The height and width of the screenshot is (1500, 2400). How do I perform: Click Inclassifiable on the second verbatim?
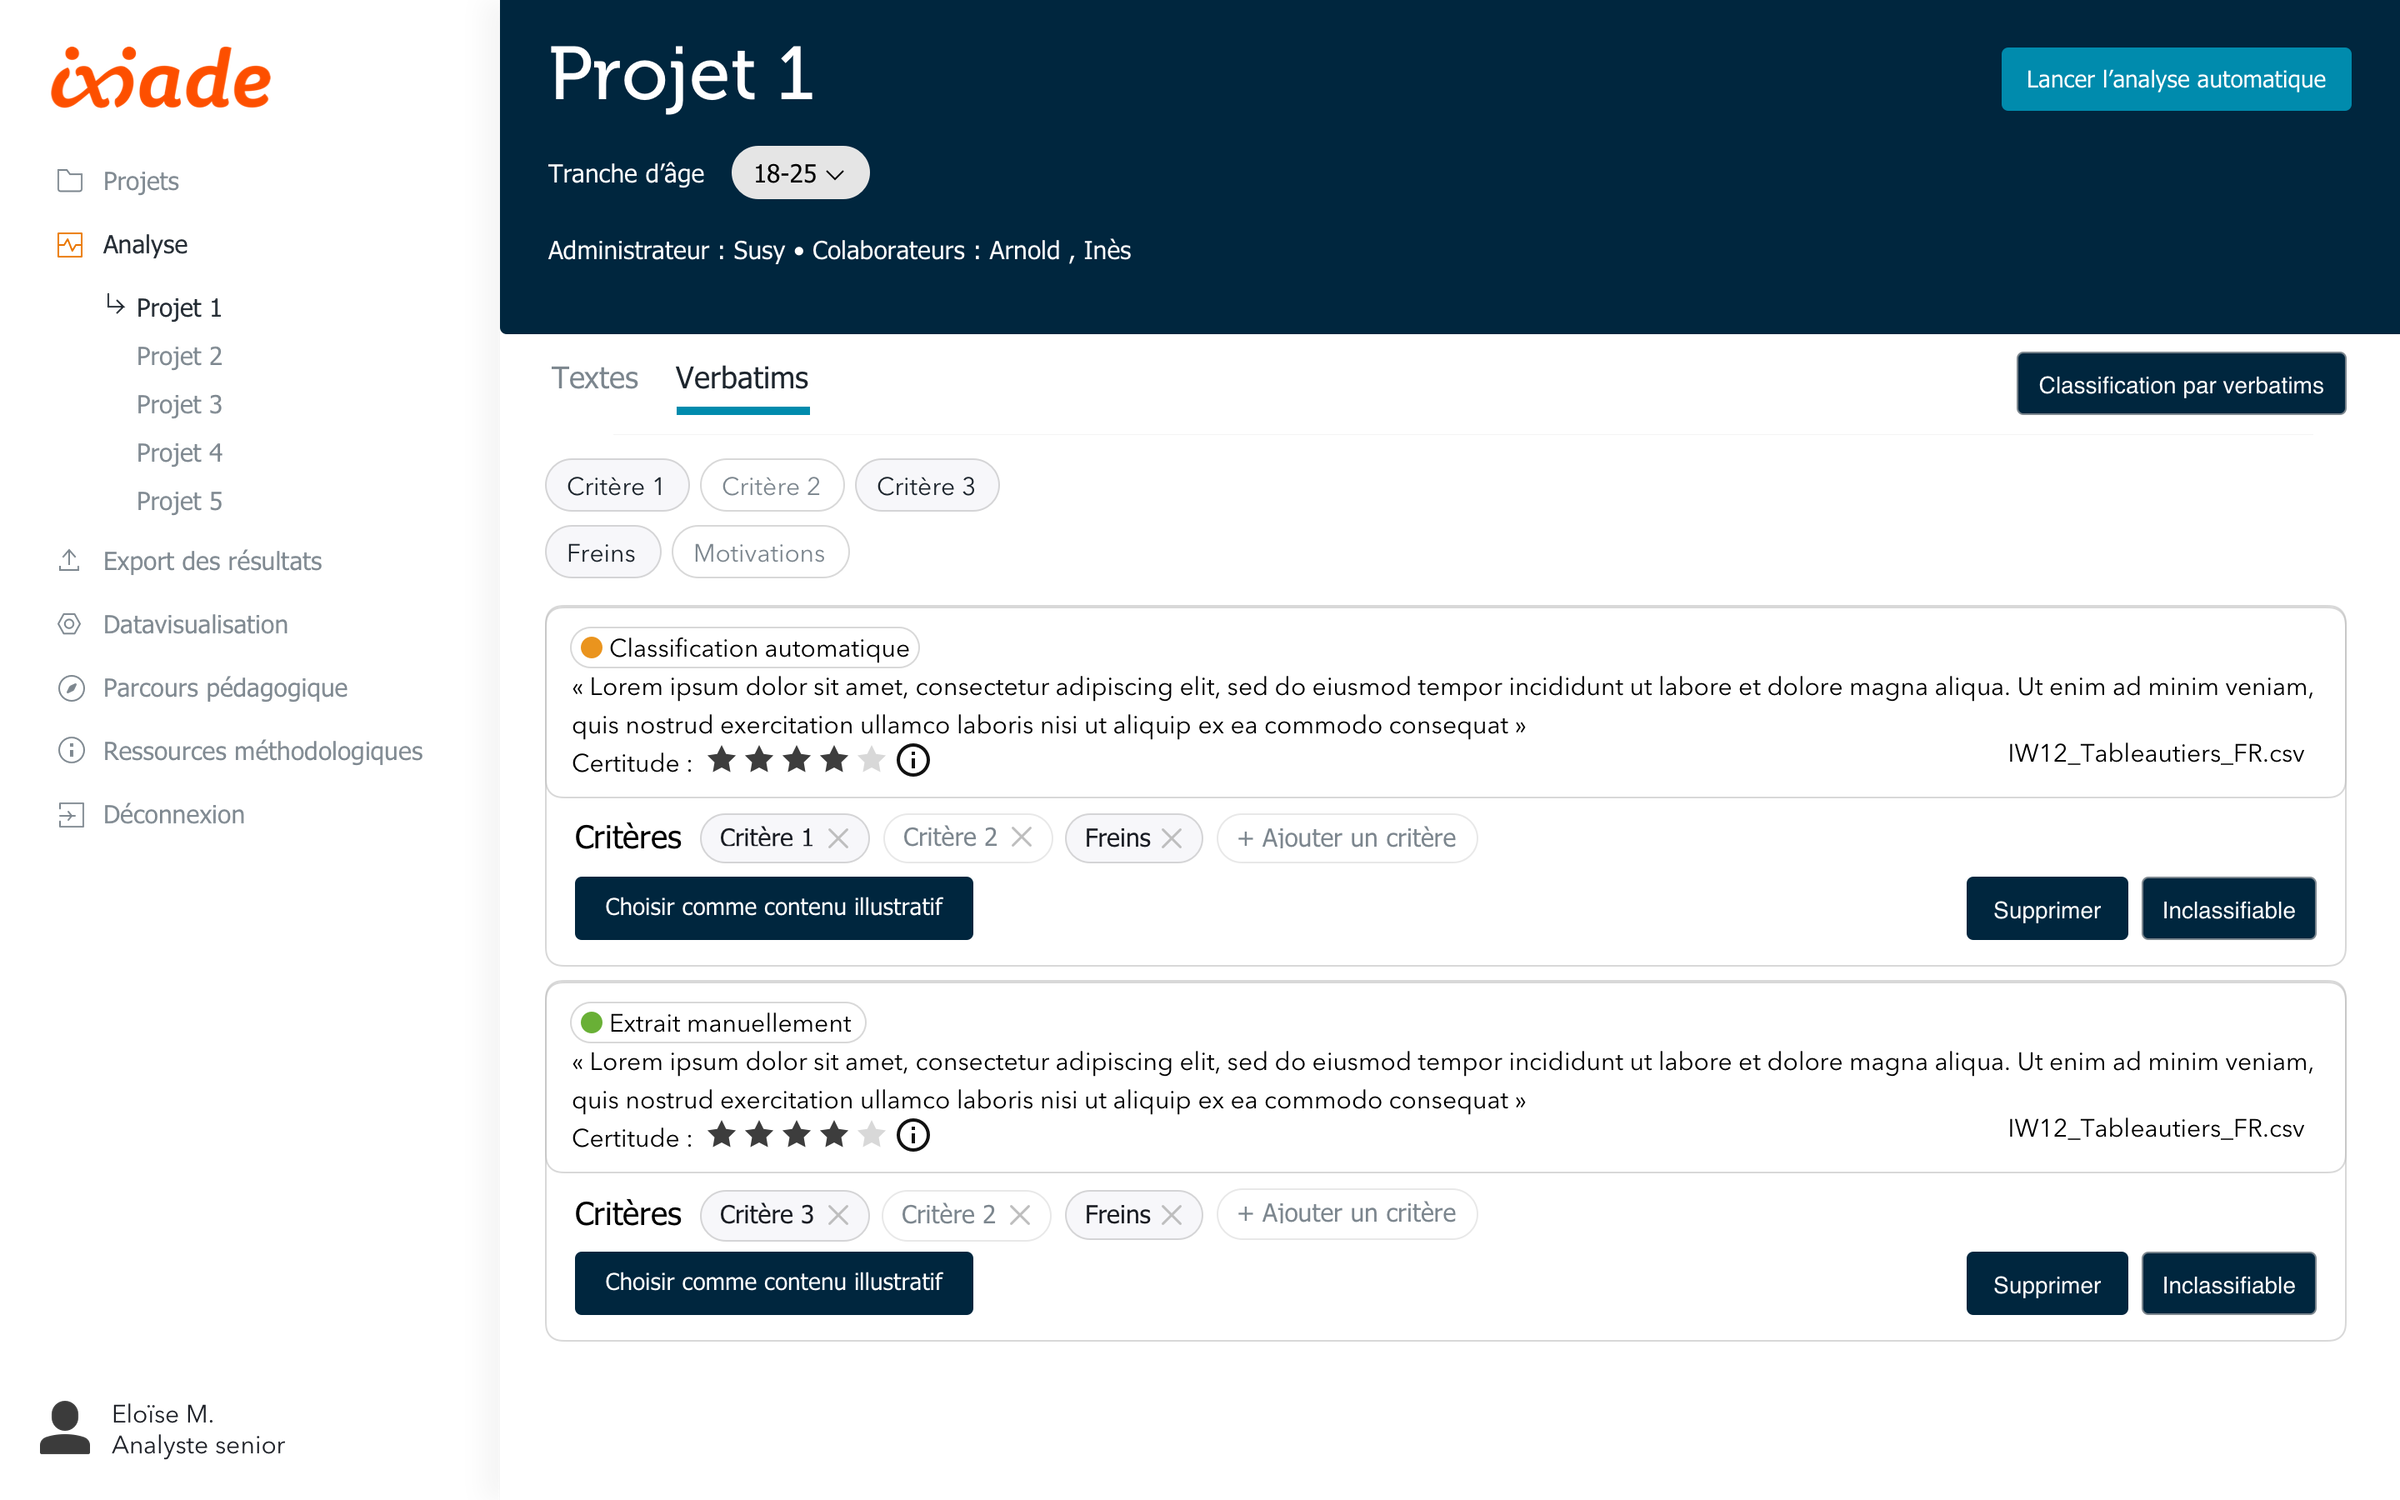2227,1284
